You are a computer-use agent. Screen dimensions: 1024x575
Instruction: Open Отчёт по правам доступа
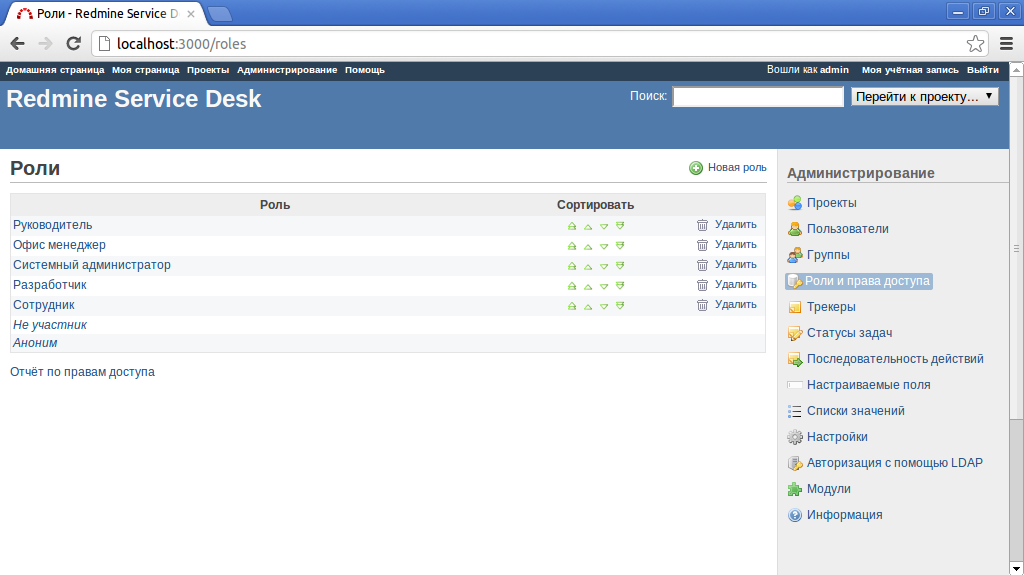82,372
